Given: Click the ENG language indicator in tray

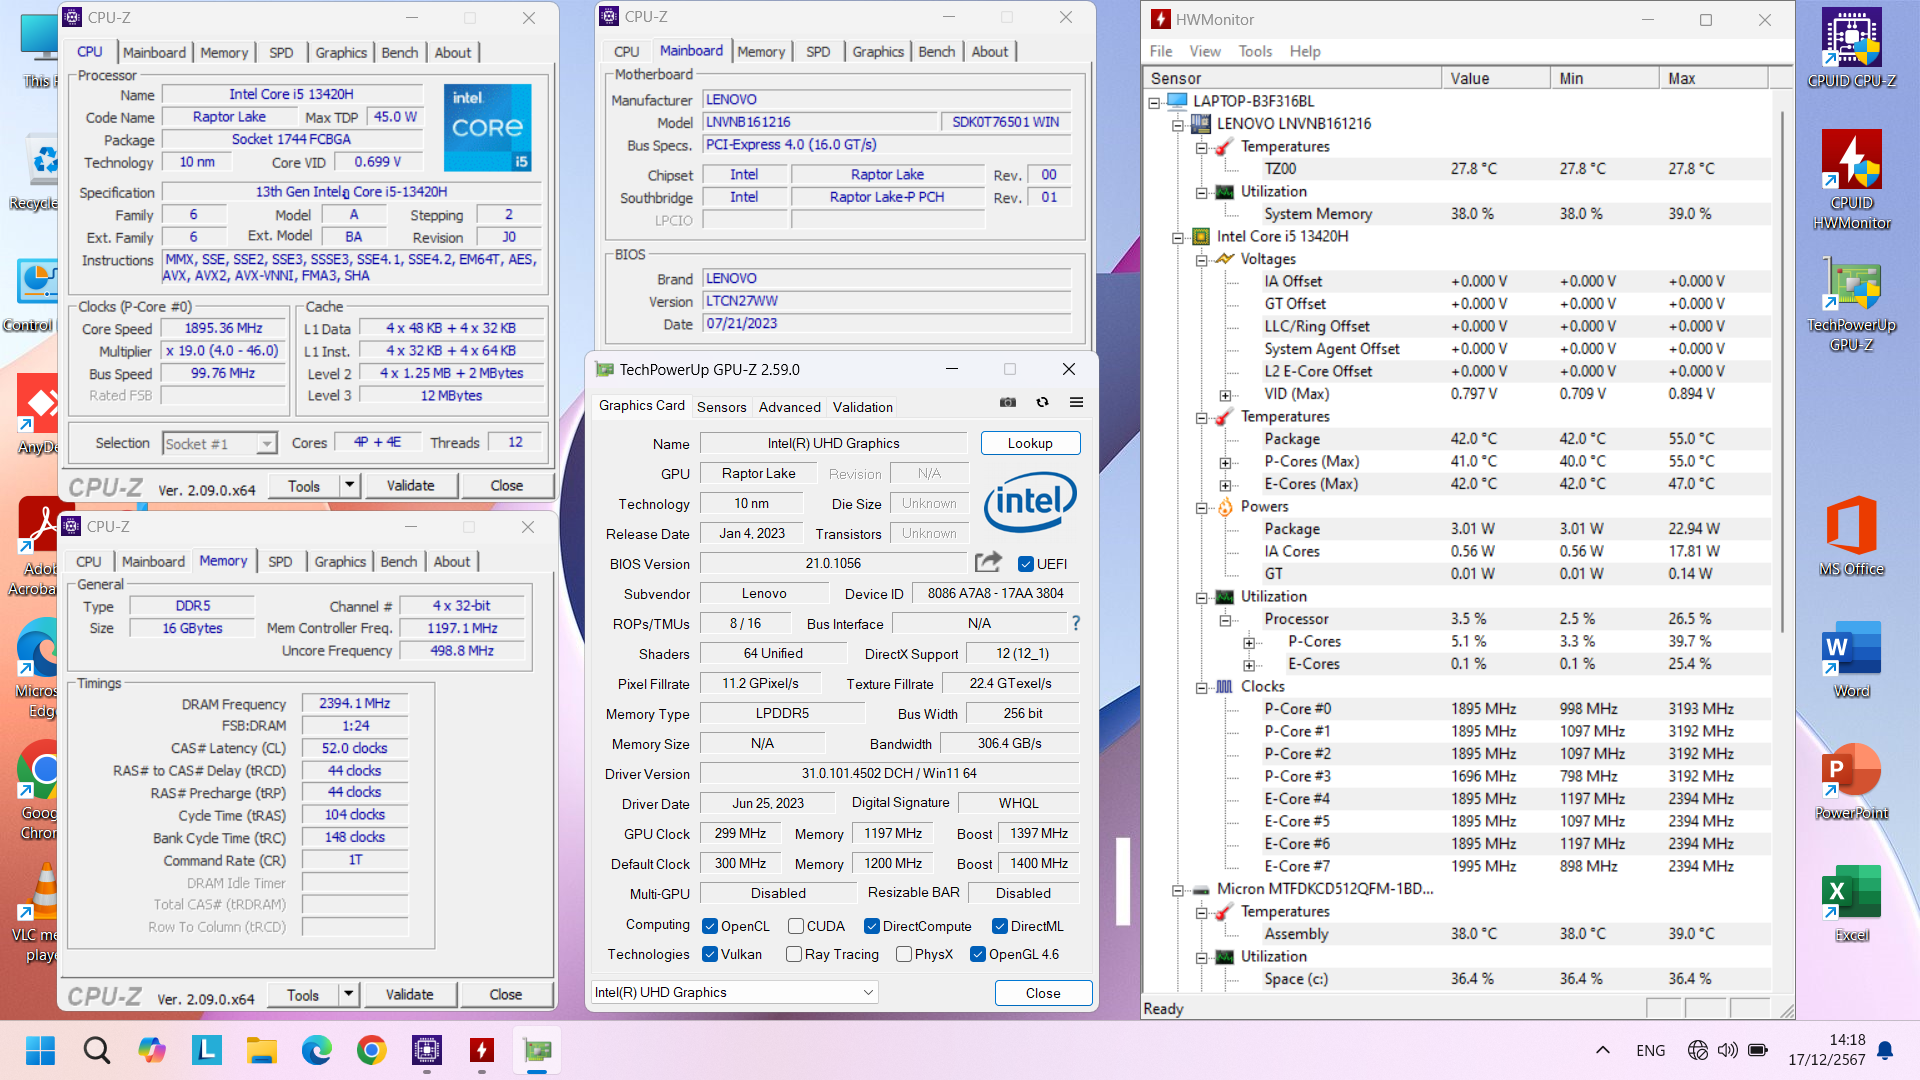Looking at the screenshot, I should [x=1650, y=1050].
